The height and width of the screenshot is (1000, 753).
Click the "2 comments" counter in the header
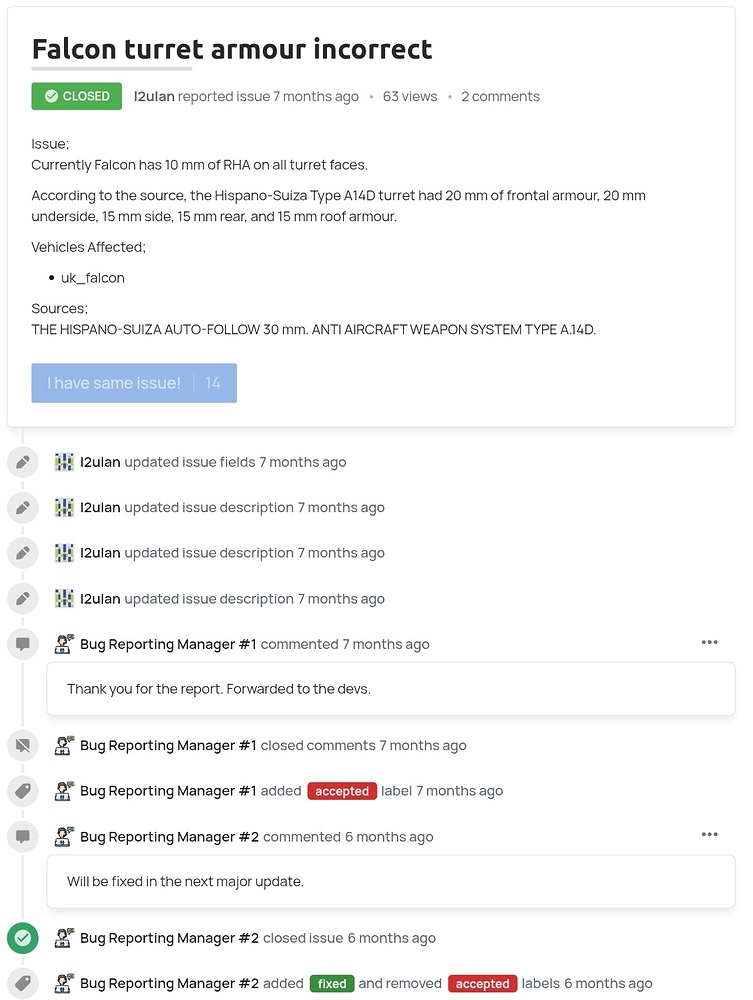[x=501, y=96]
